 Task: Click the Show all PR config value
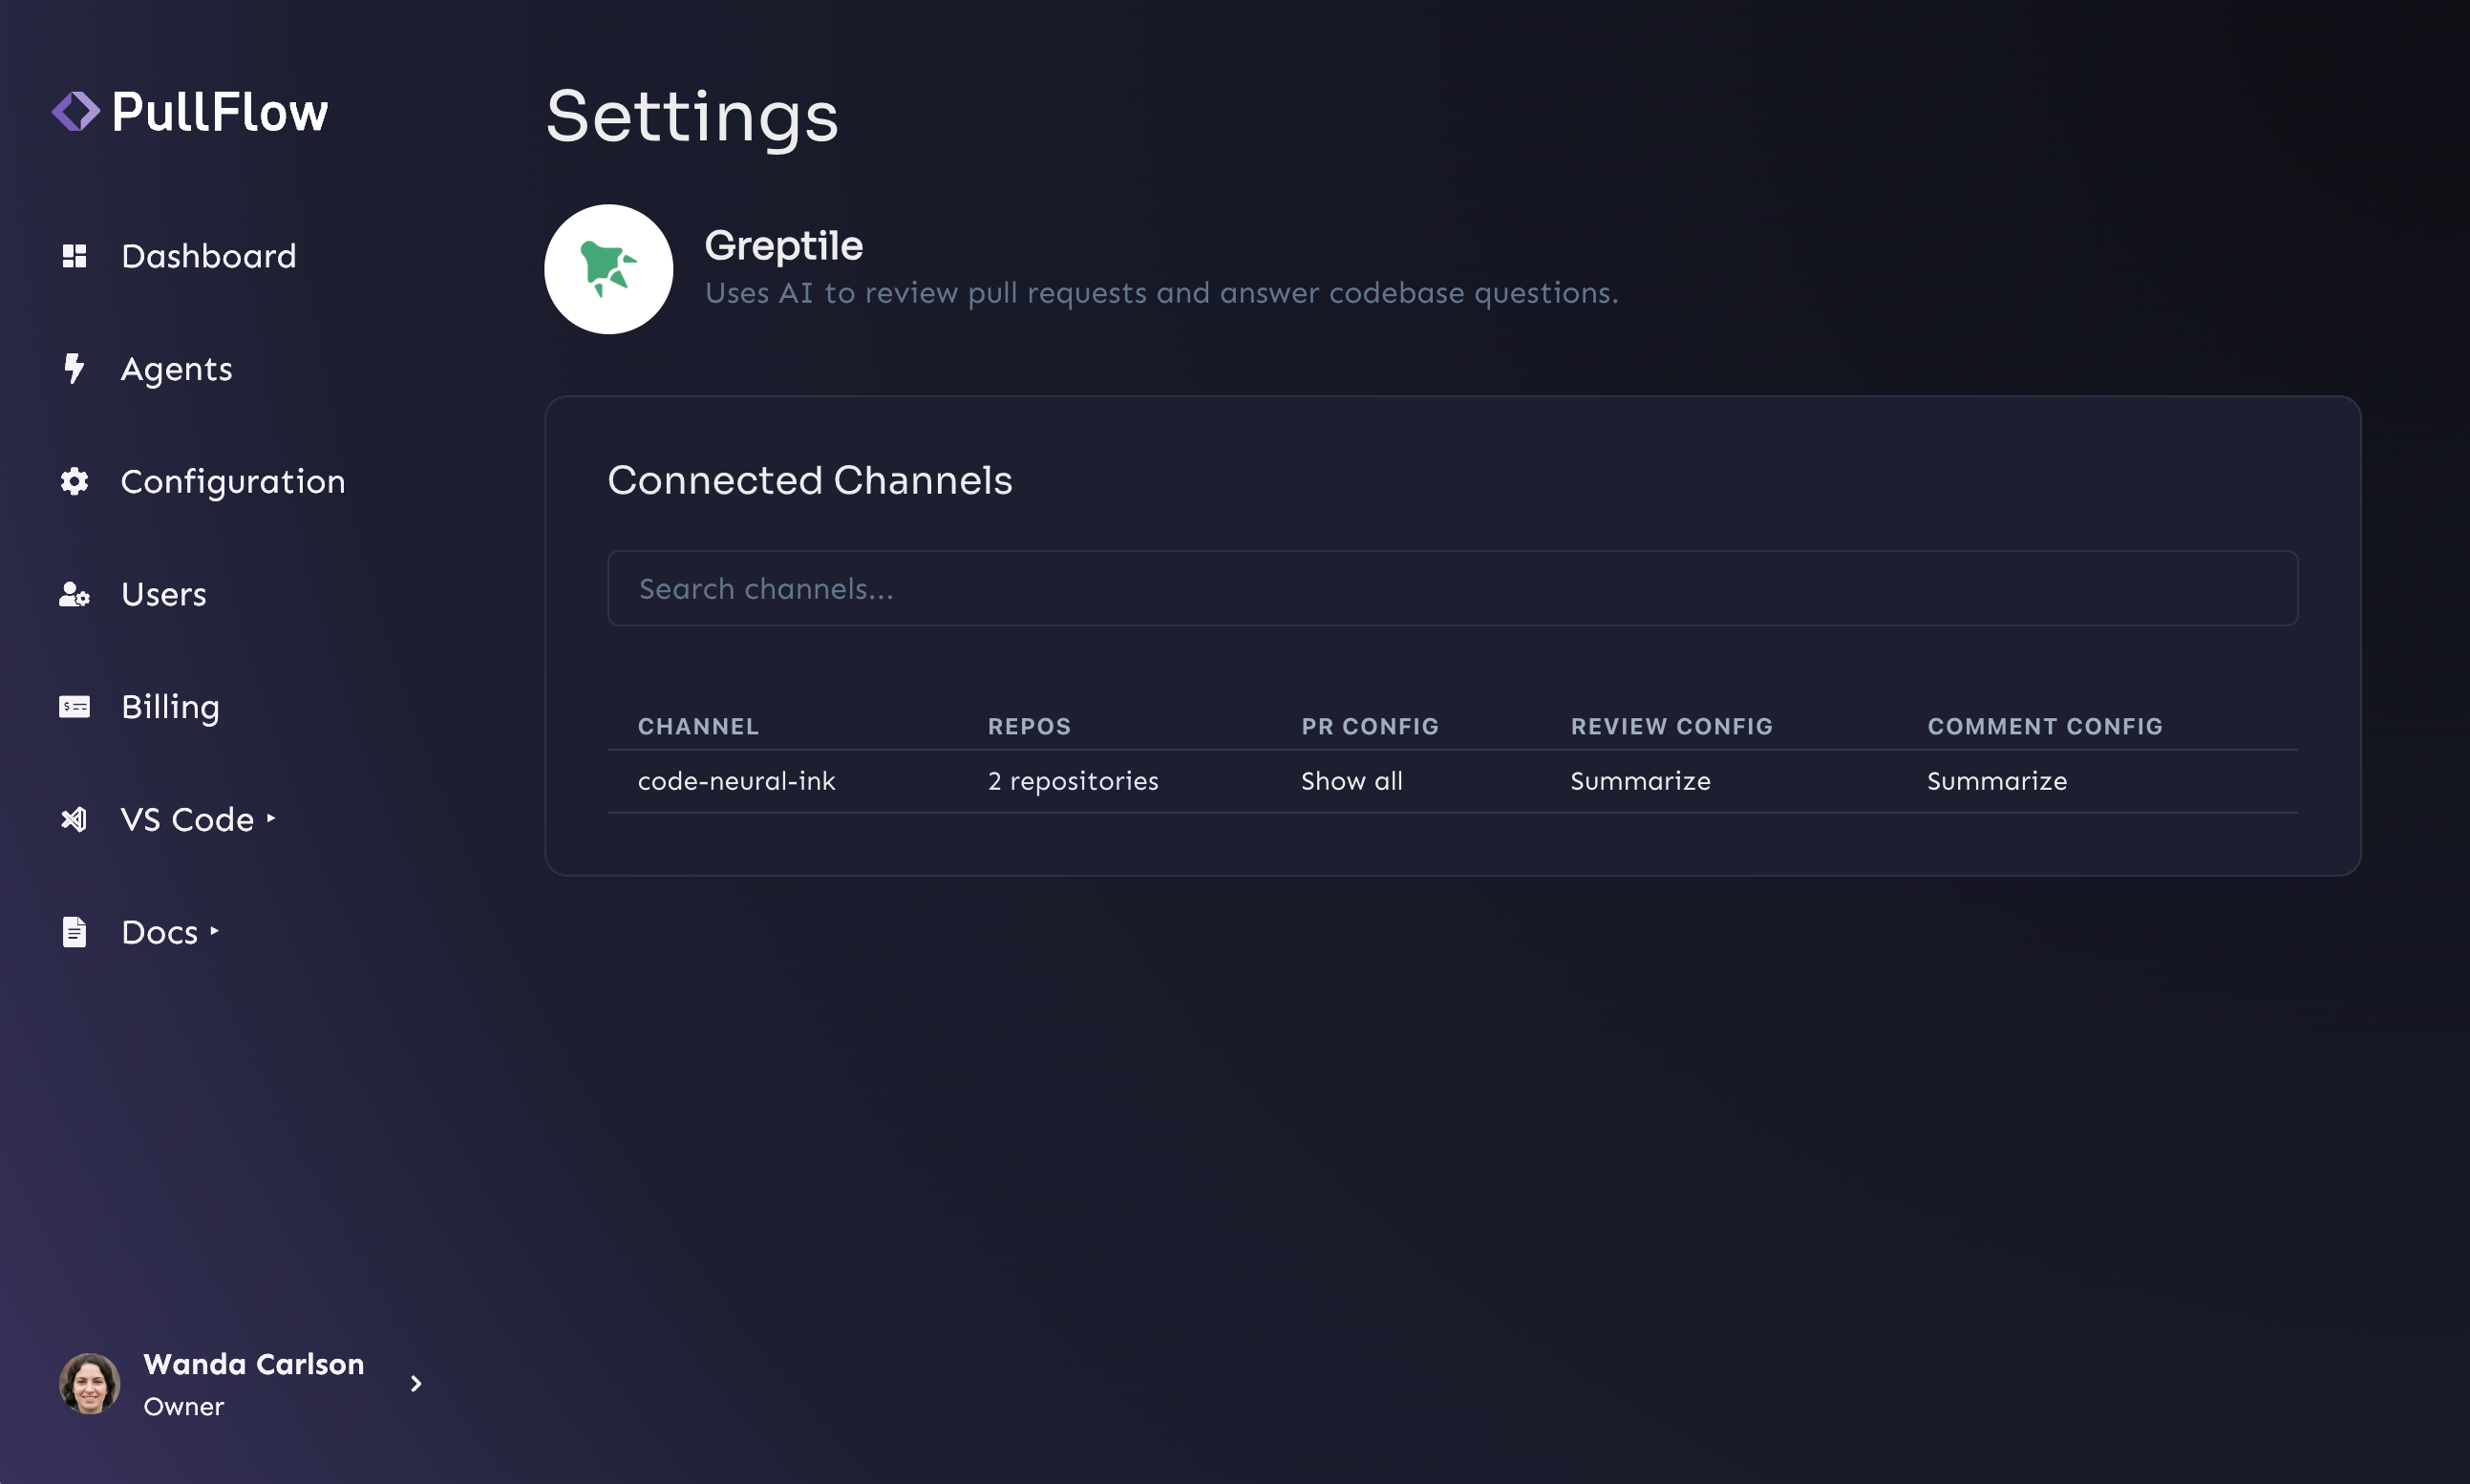(x=1351, y=781)
